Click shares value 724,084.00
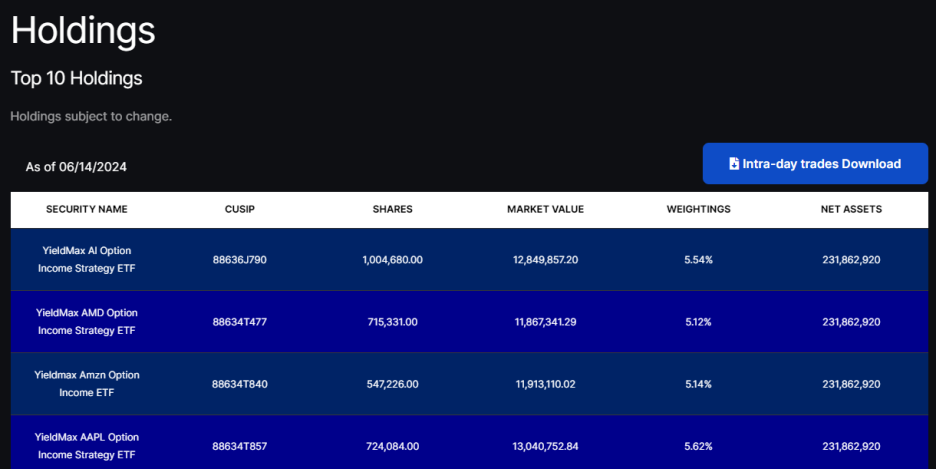 [393, 446]
